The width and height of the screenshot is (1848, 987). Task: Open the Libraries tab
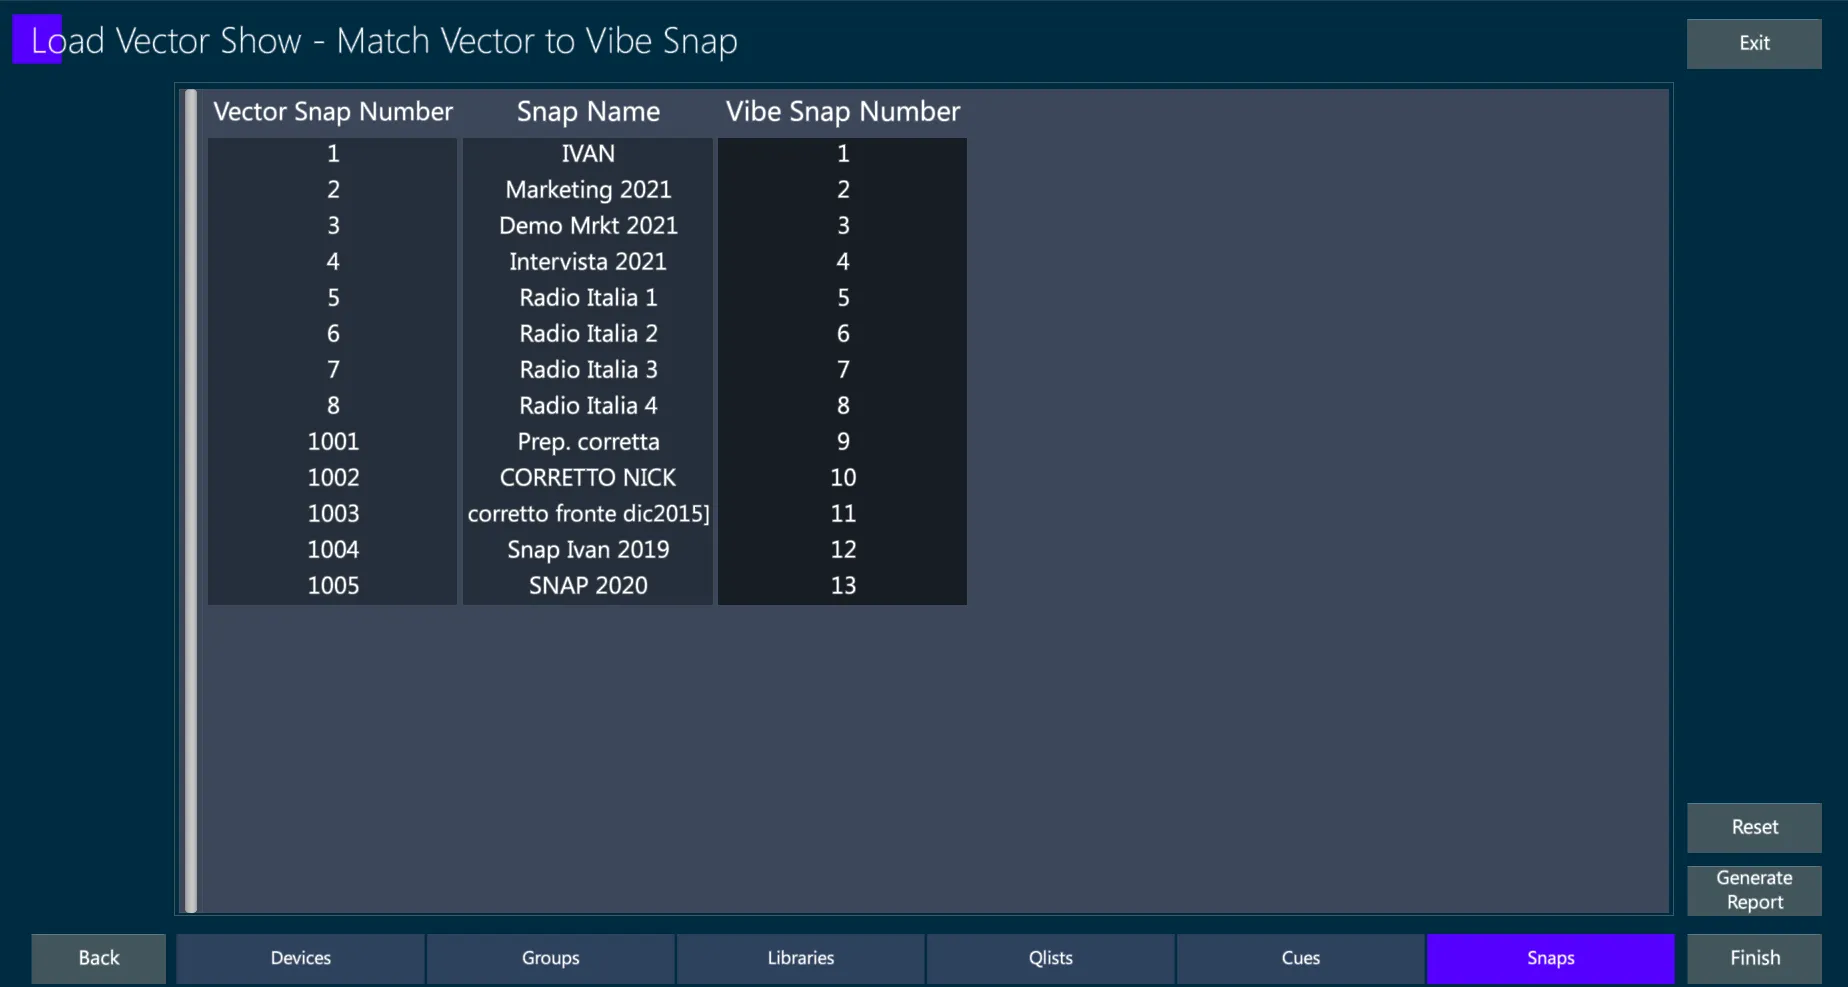click(801, 958)
